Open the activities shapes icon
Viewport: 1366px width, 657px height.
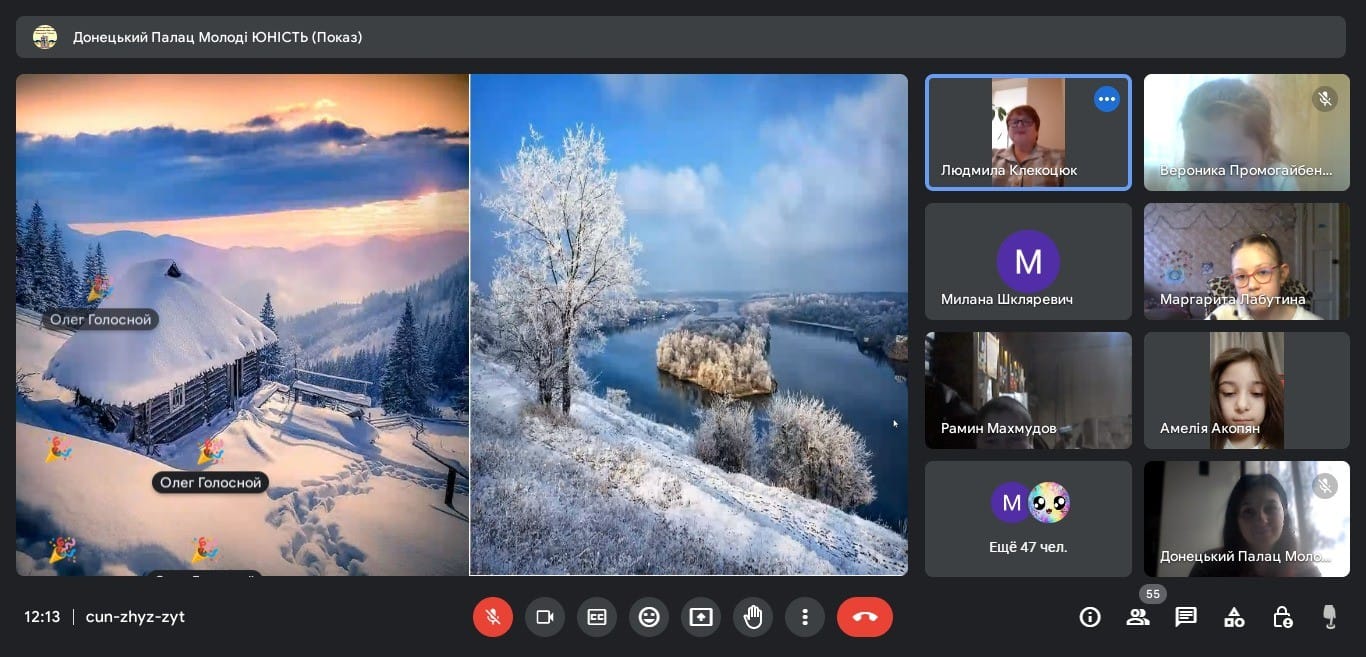[x=1234, y=617]
